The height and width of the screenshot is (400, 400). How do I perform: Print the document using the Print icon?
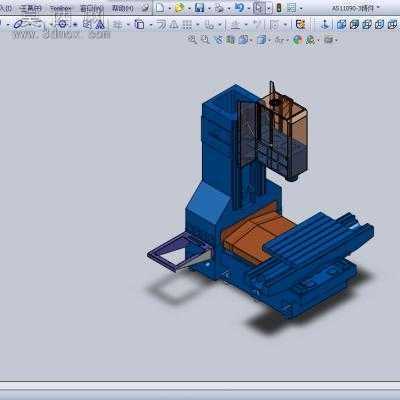(x=219, y=8)
